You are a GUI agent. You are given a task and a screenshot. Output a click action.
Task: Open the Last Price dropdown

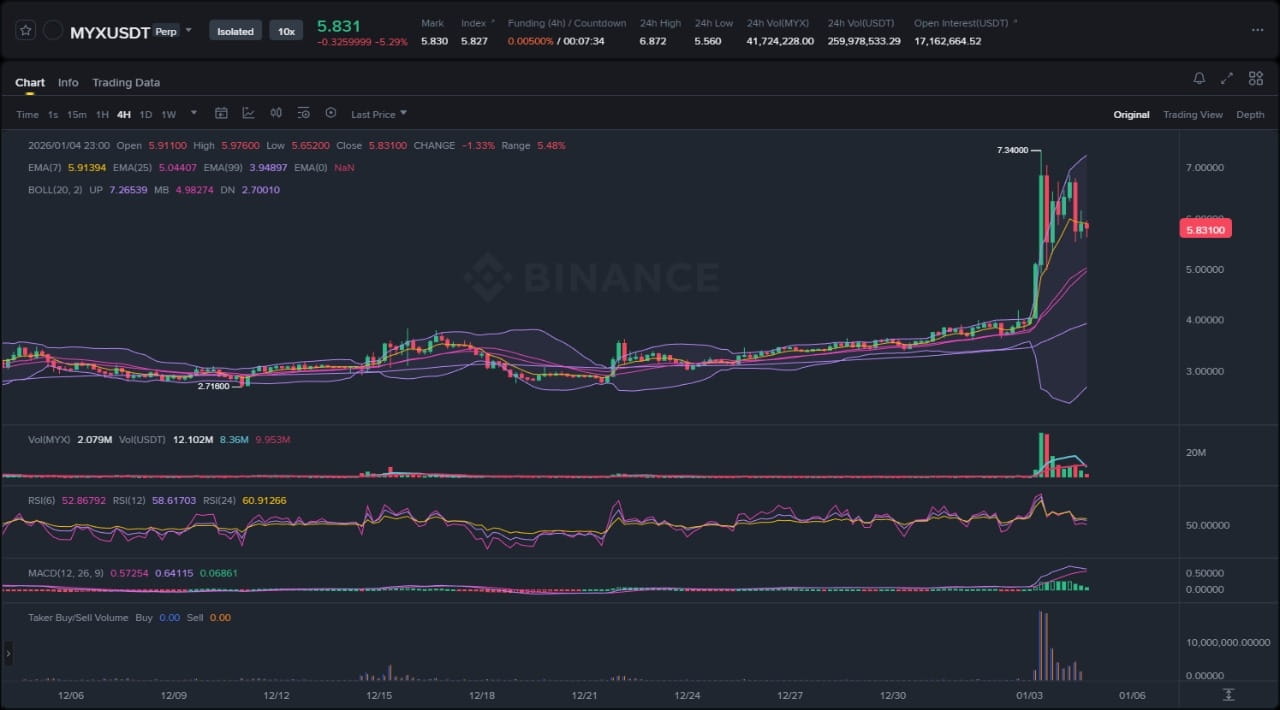click(x=379, y=114)
